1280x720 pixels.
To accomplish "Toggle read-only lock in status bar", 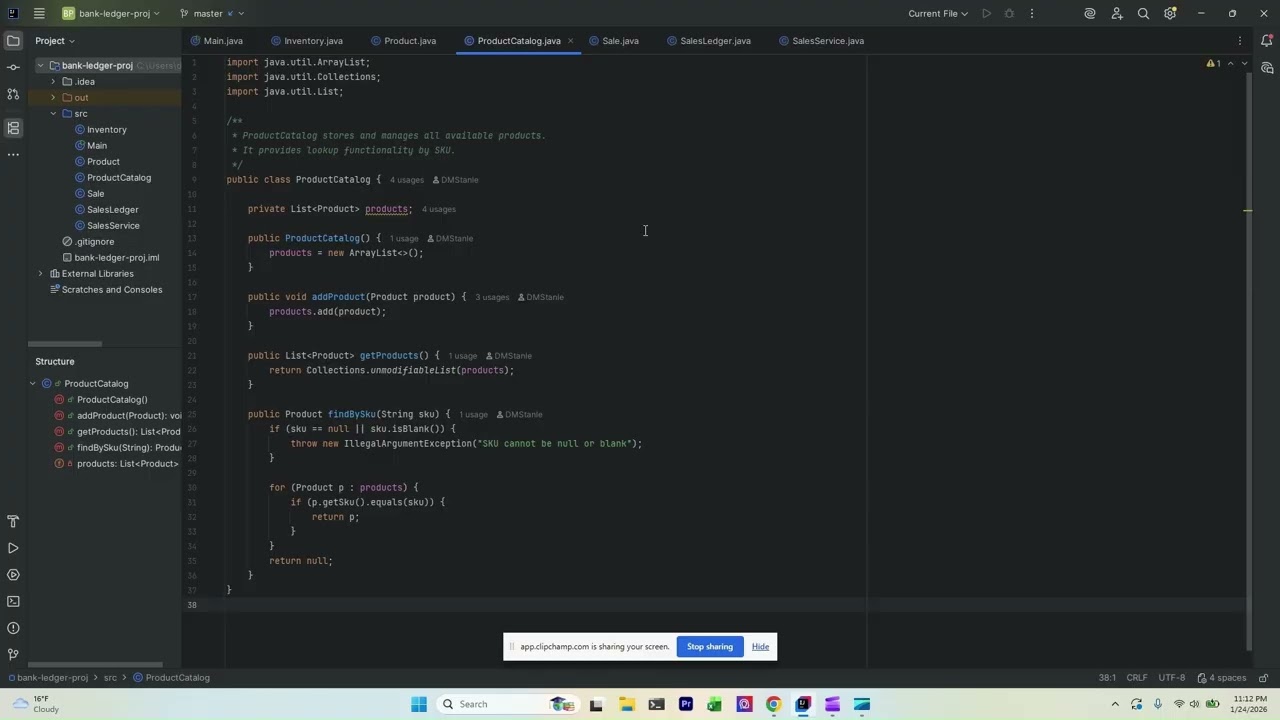I will tap(1263, 677).
